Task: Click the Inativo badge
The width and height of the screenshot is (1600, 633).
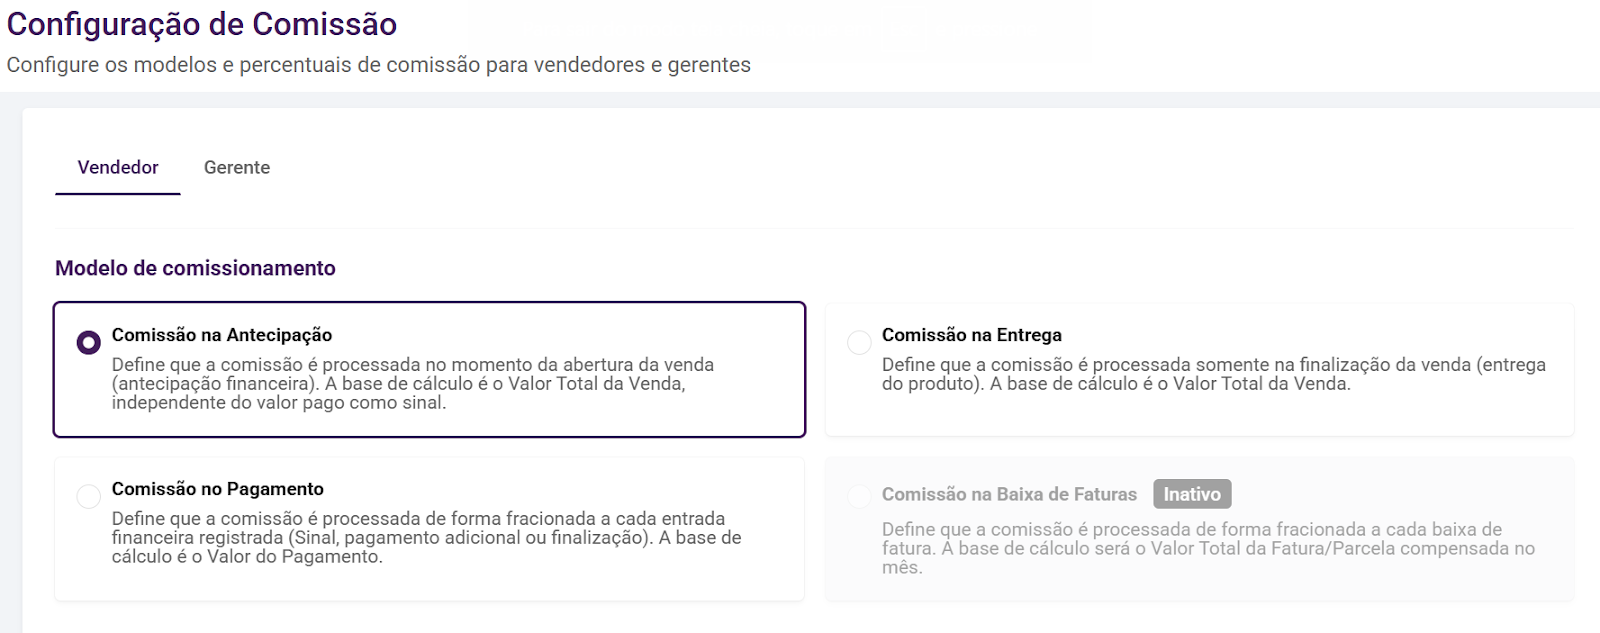Action: (1192, 494)
